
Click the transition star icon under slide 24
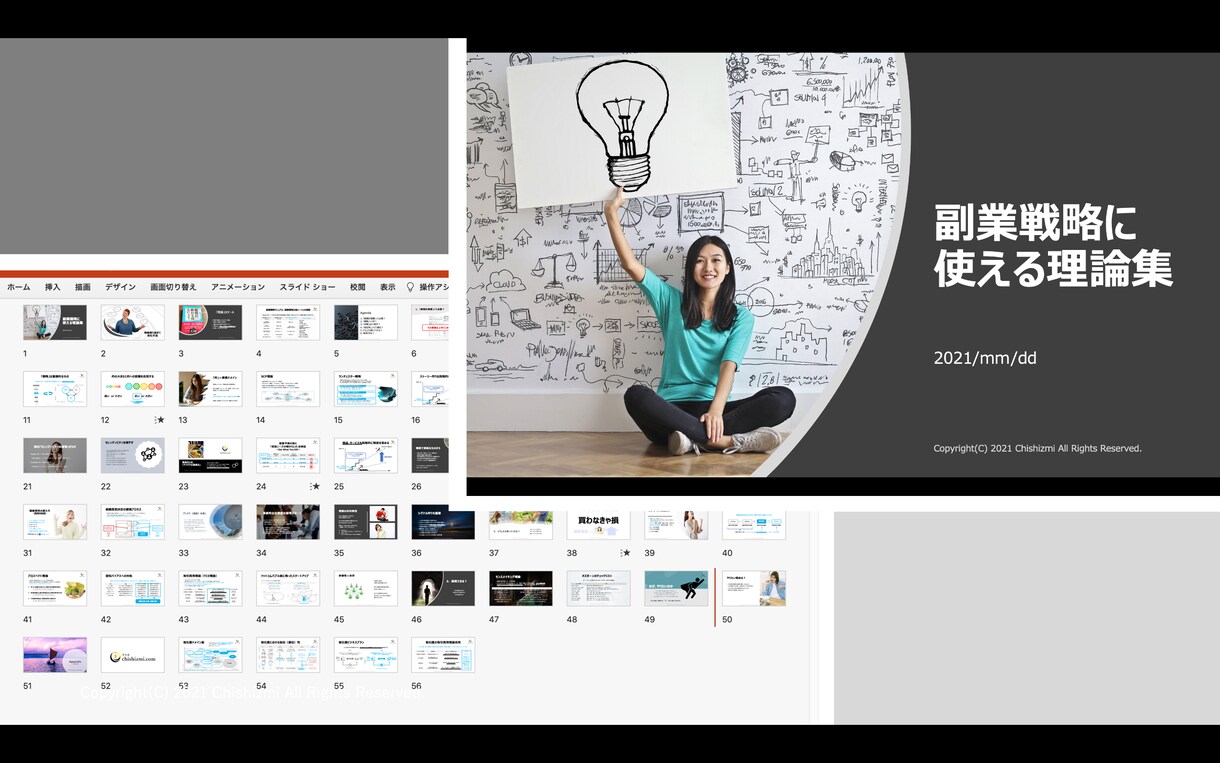(x=316, y=486)
